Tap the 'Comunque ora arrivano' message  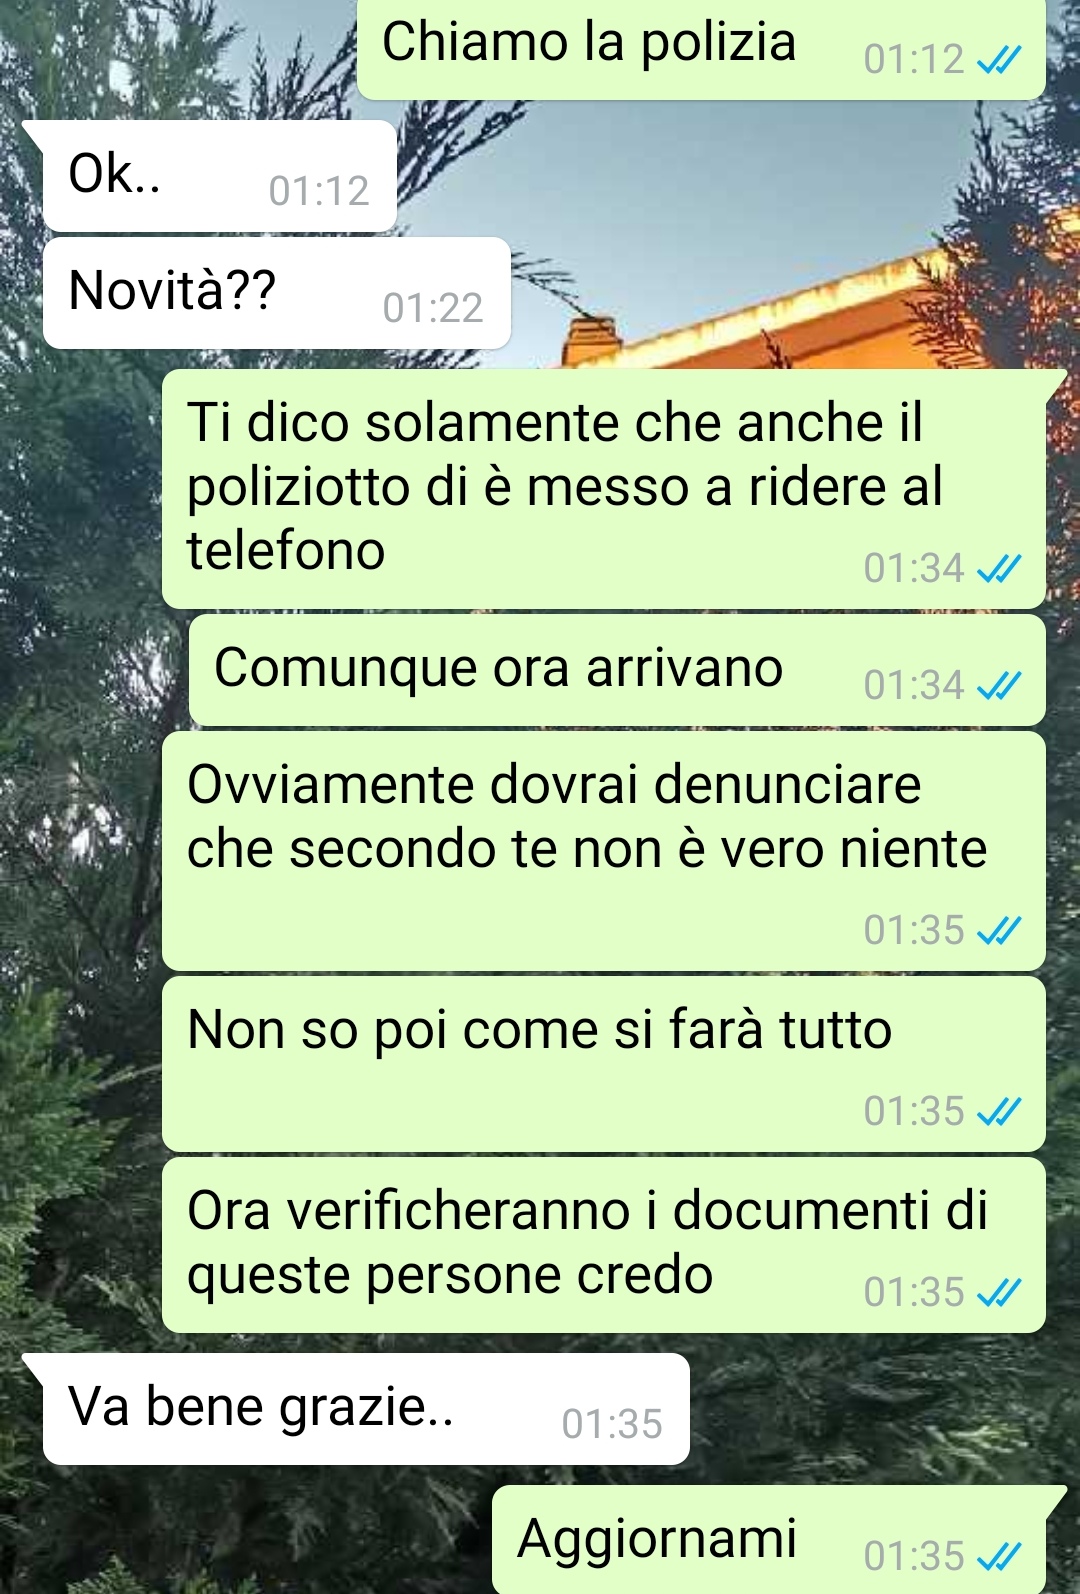click(617, 670)
